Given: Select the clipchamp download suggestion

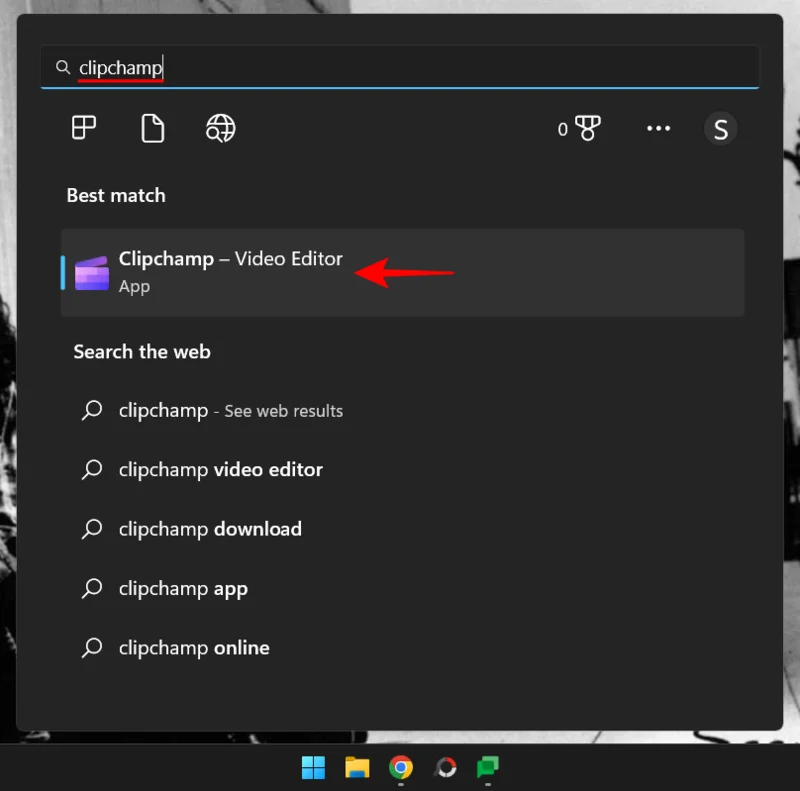Looking at the screenshot, I should pyautogui.click(x=210, y=529).
